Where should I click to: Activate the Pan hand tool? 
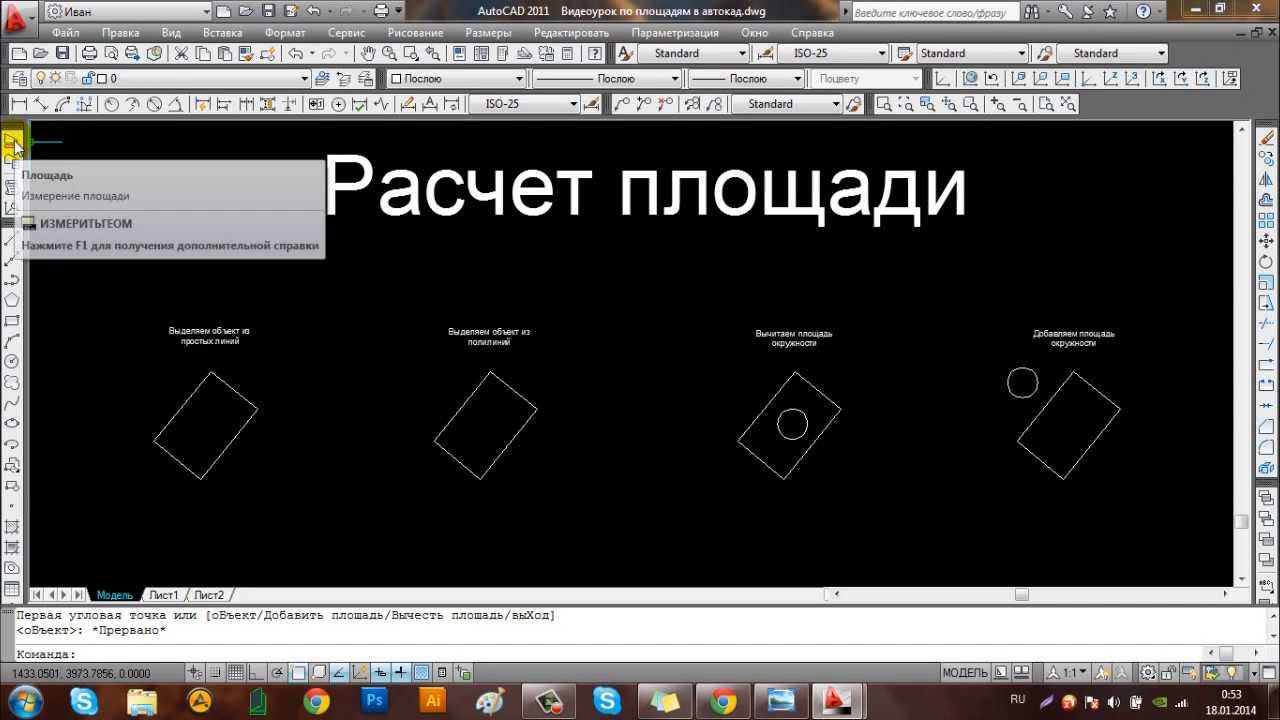coord(368,53)
